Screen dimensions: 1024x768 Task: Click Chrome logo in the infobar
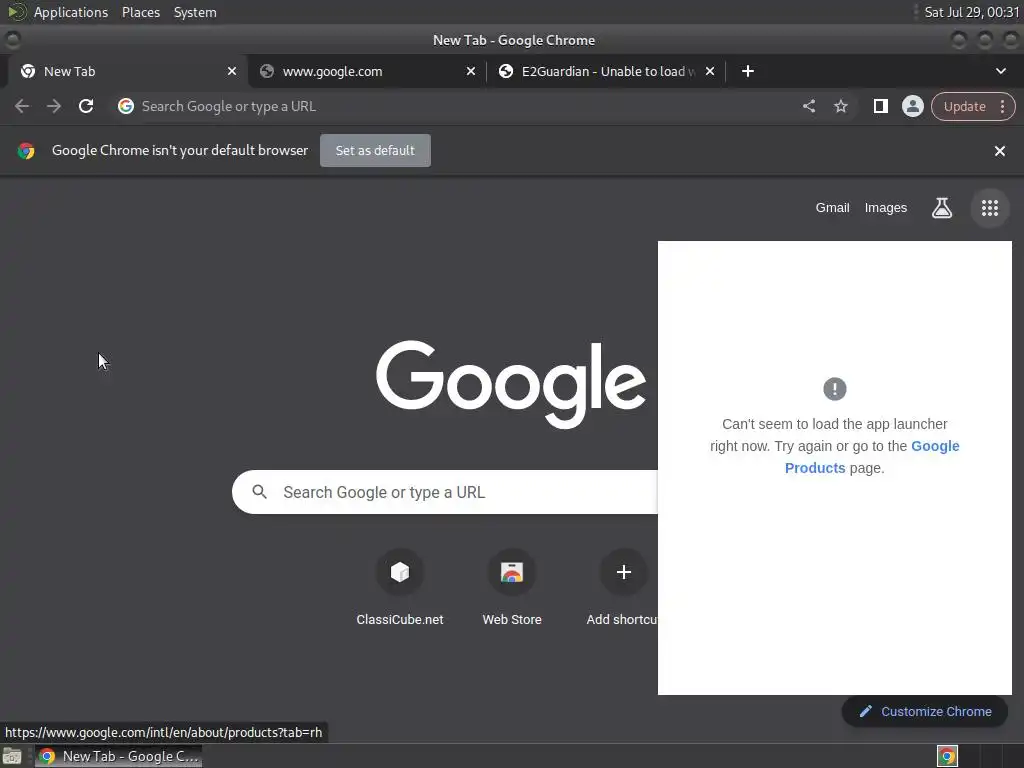[x=26, y=151]
